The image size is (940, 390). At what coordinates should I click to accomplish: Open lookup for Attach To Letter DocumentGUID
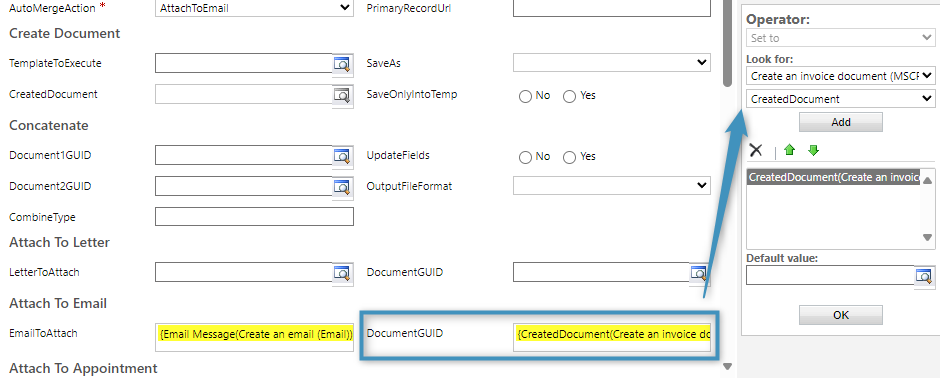pyautogui.click(x=700, y=273)
